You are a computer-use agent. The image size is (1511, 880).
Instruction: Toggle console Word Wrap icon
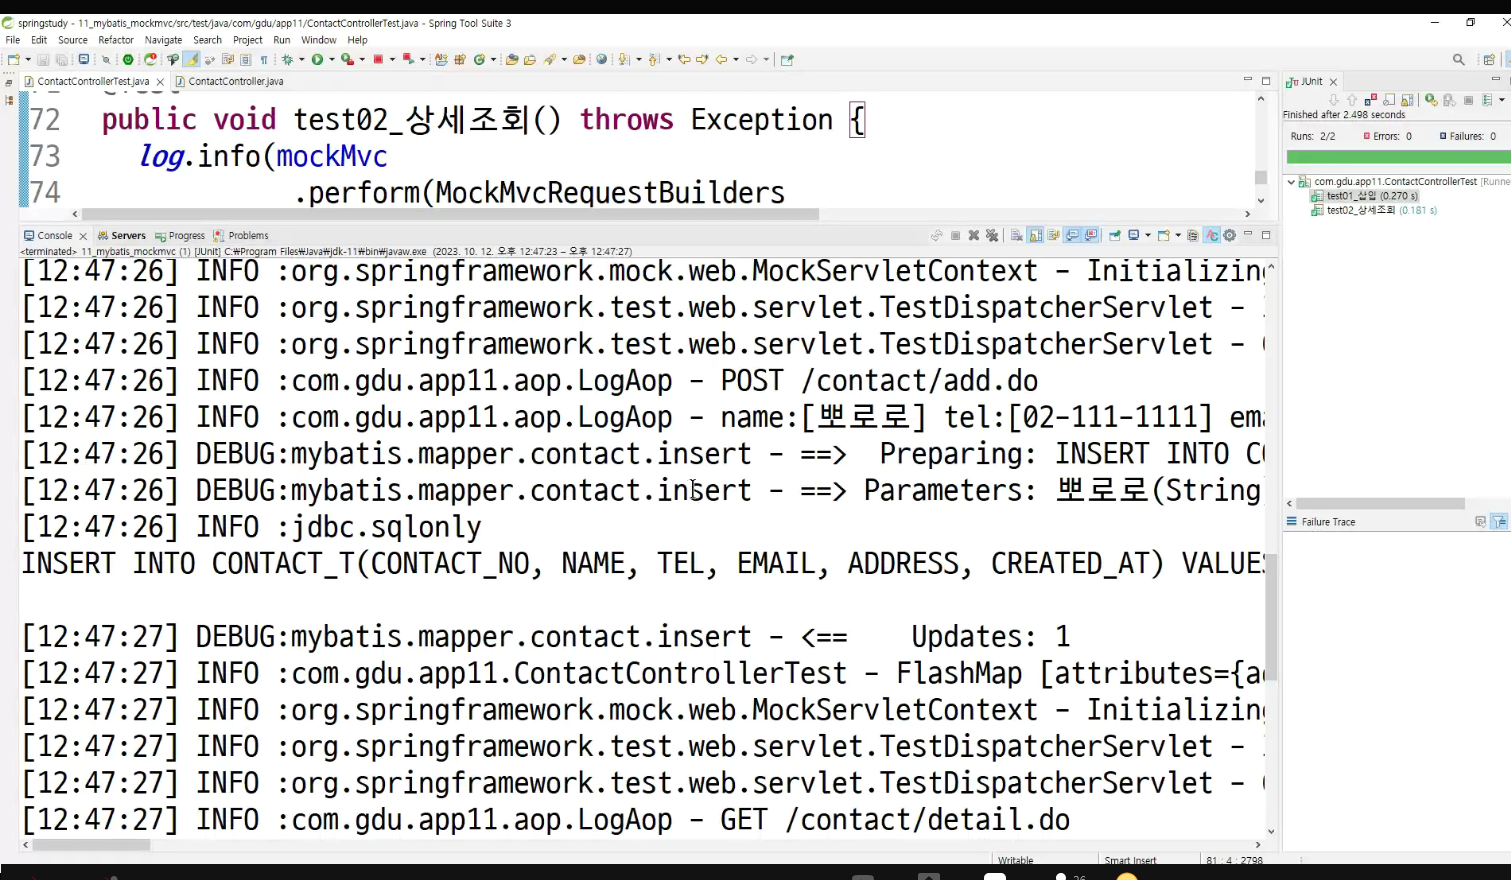pos(1053,236)
